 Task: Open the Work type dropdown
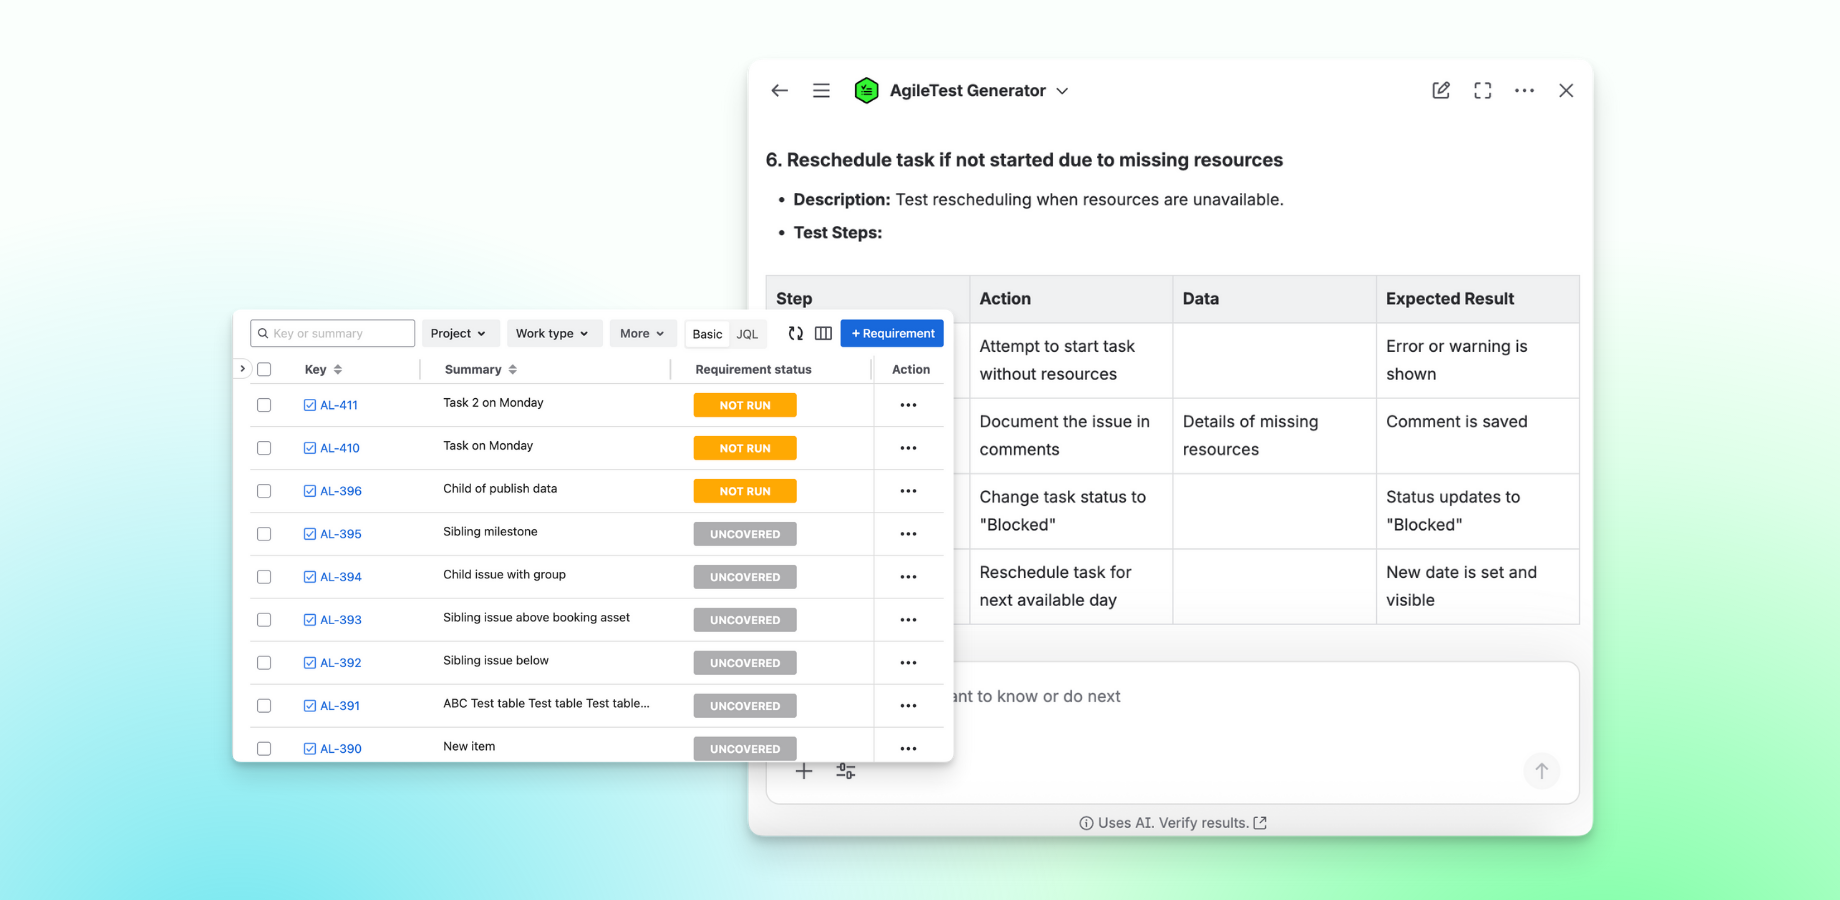pyautogui.click(x=554, y=333)
